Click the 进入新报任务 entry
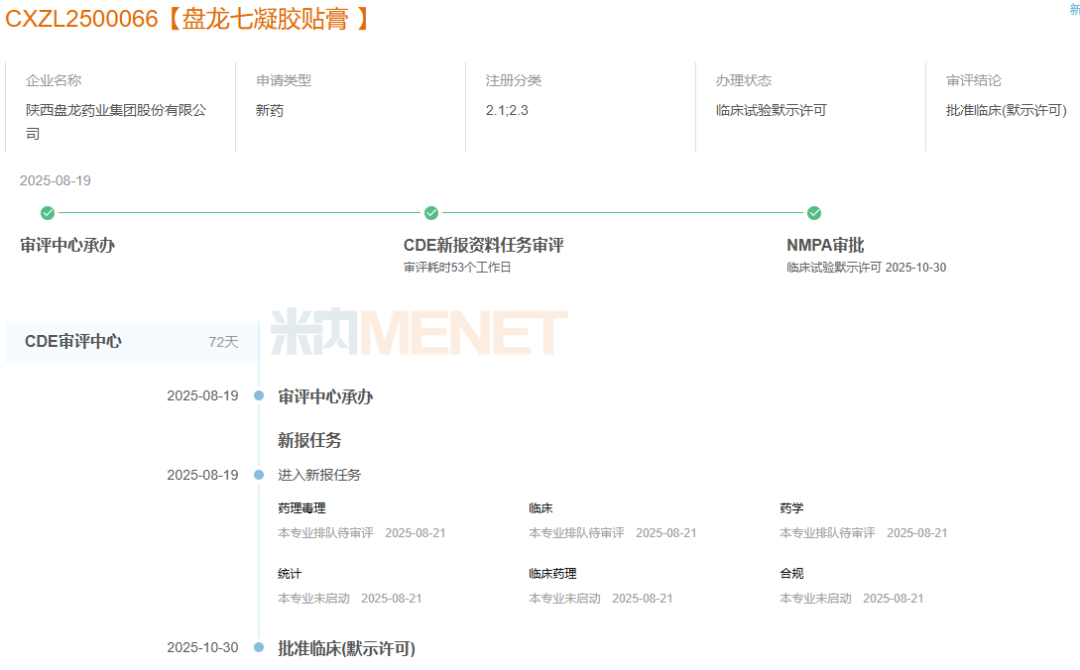This screenshot has width=1080, height=670. tap(319, 475)
